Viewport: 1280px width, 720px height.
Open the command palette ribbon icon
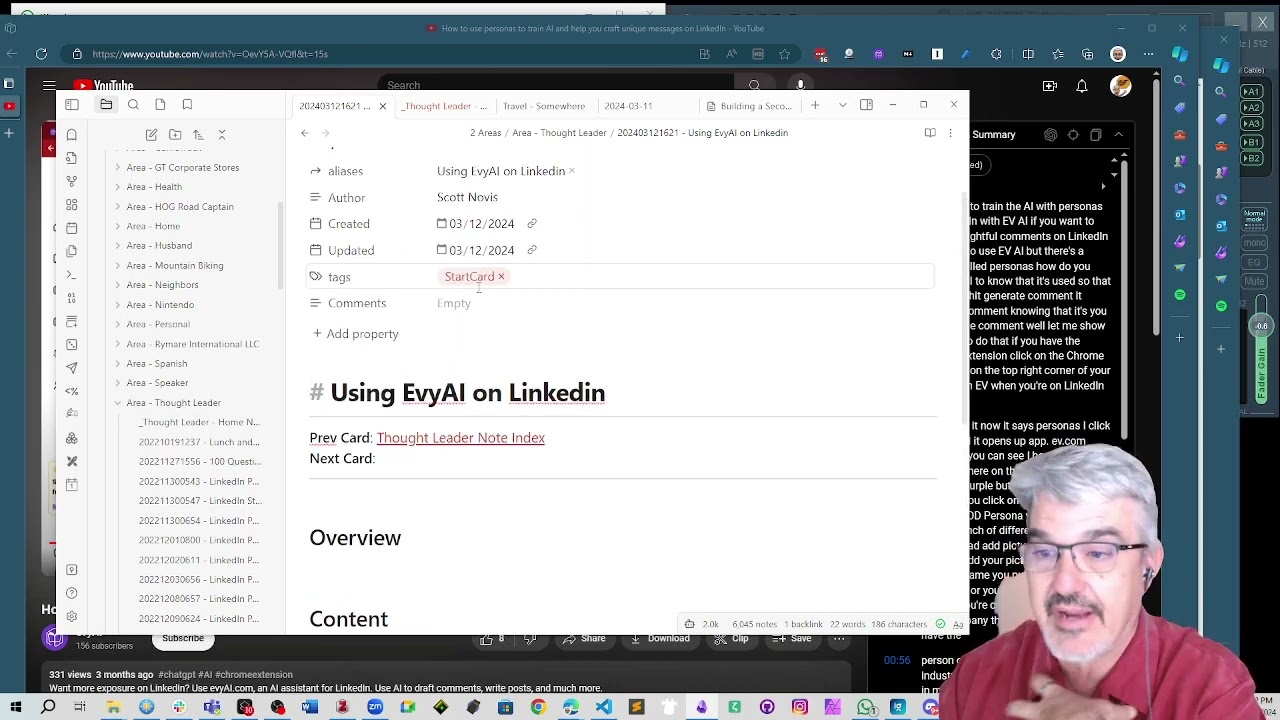pos(72,274)
